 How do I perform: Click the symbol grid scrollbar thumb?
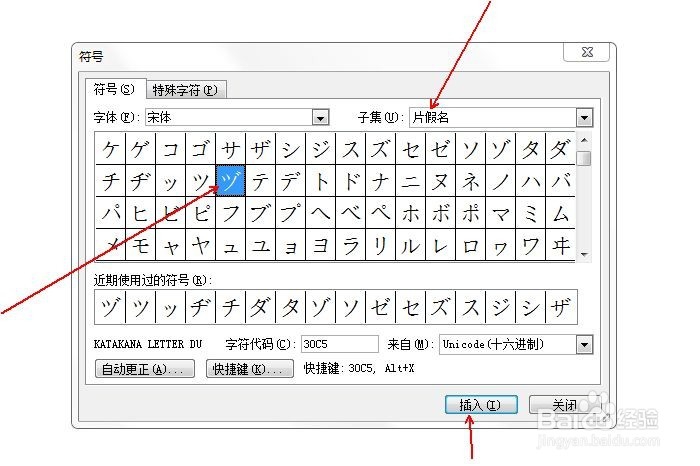tap(584, 158)
